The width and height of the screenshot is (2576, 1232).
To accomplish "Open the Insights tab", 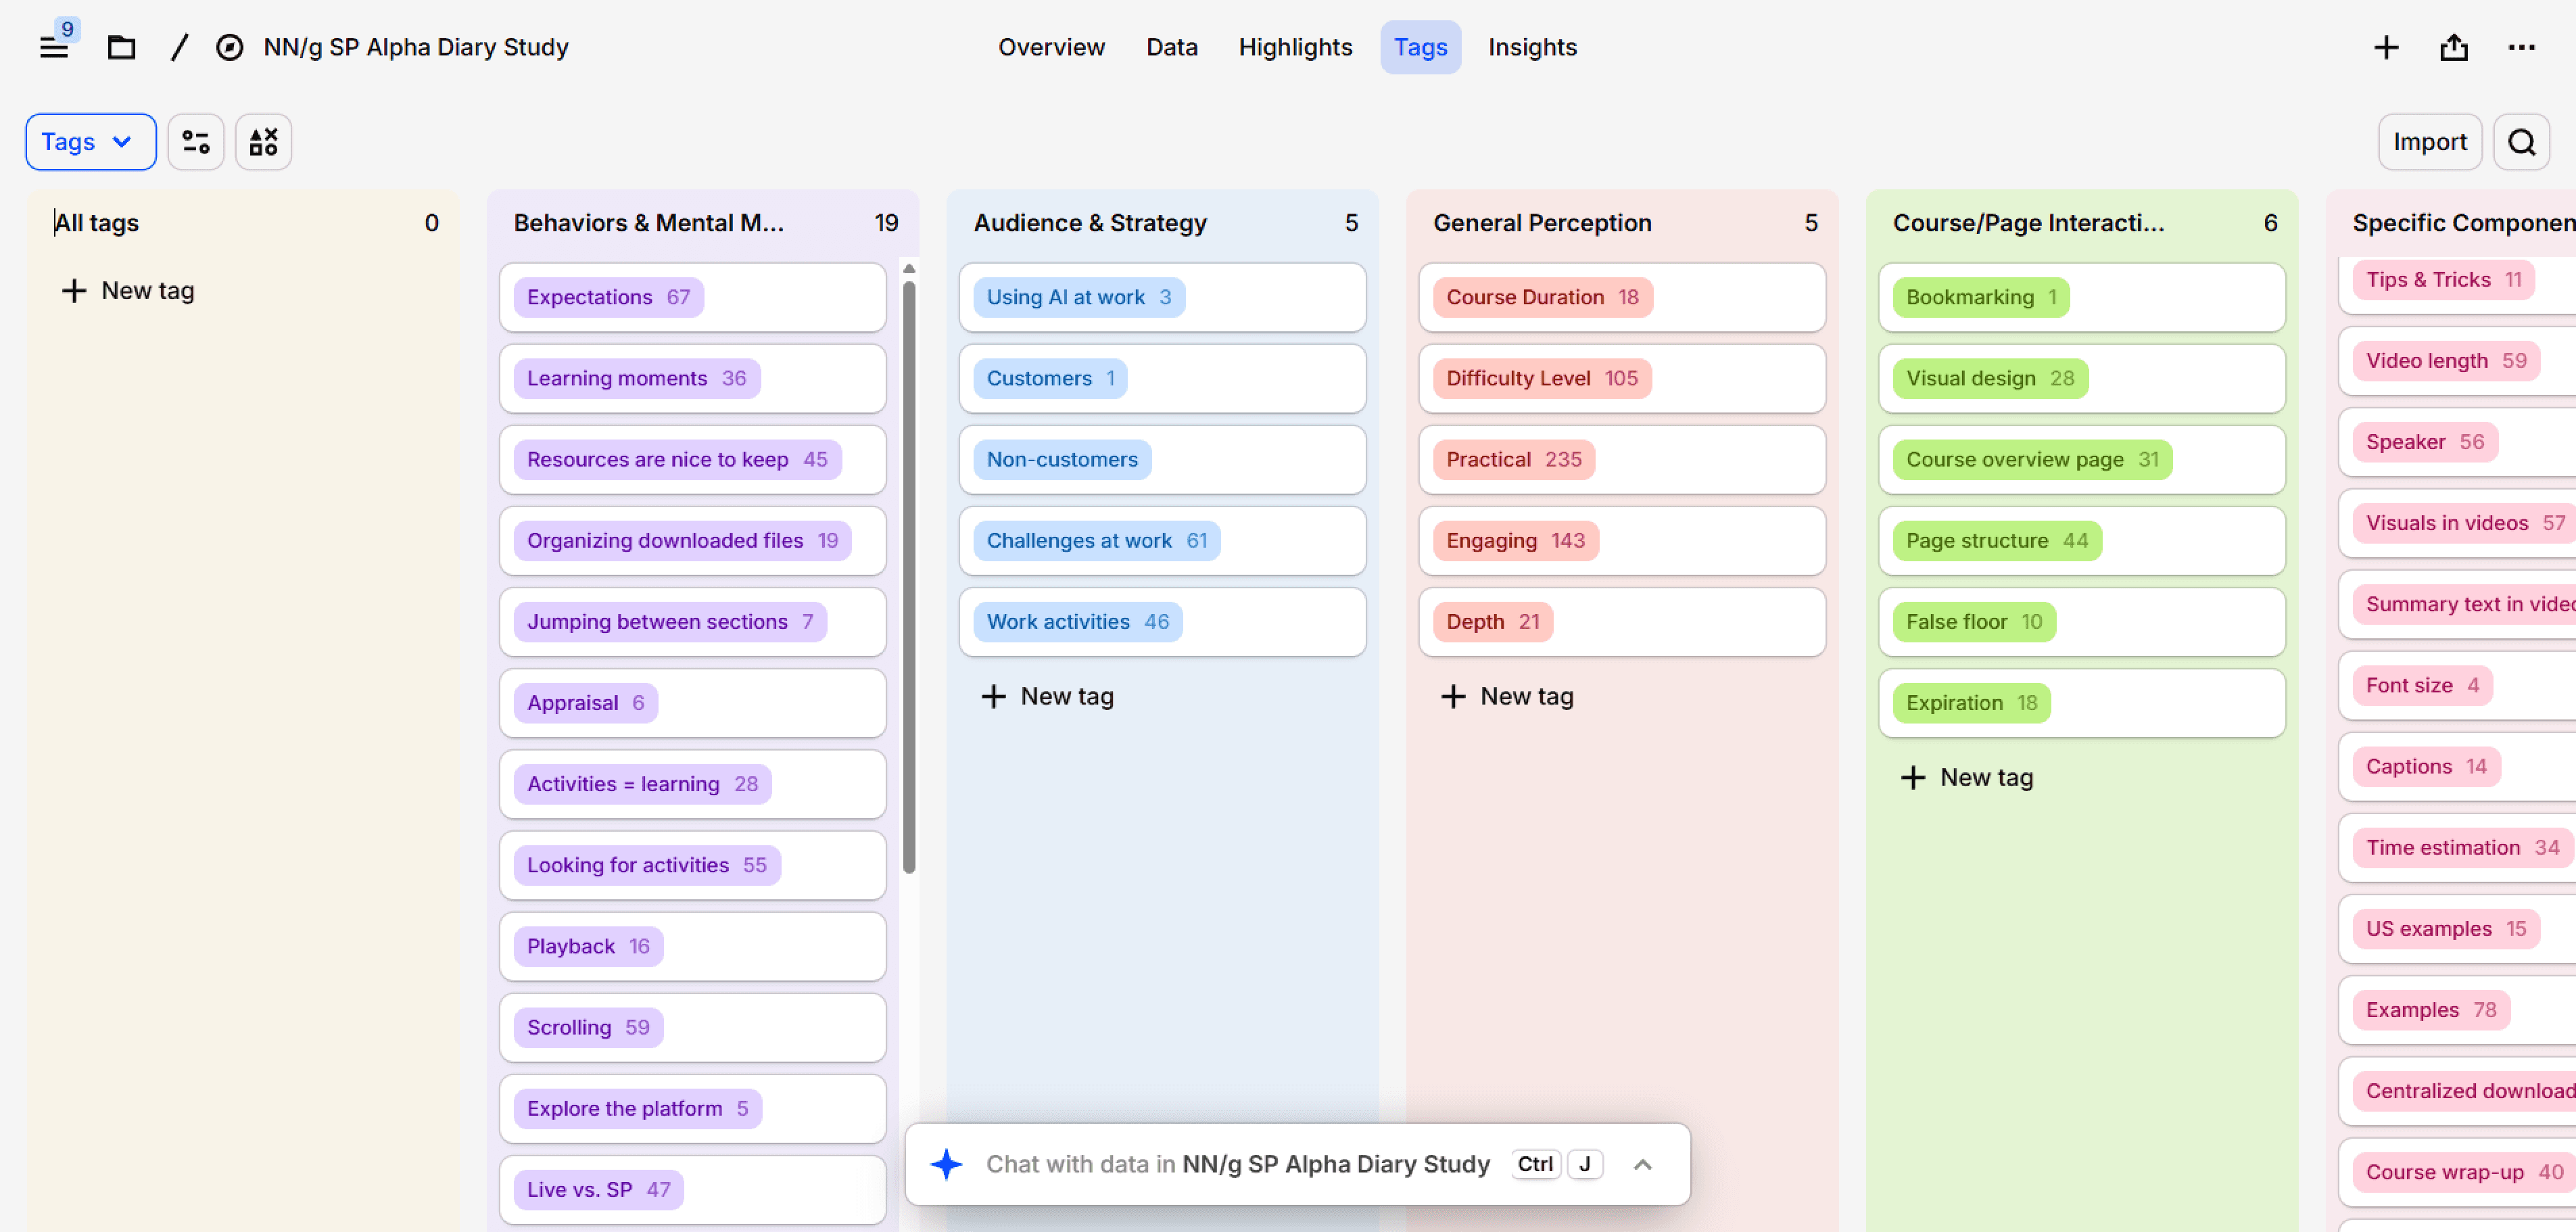I will tap(1531, 47).
